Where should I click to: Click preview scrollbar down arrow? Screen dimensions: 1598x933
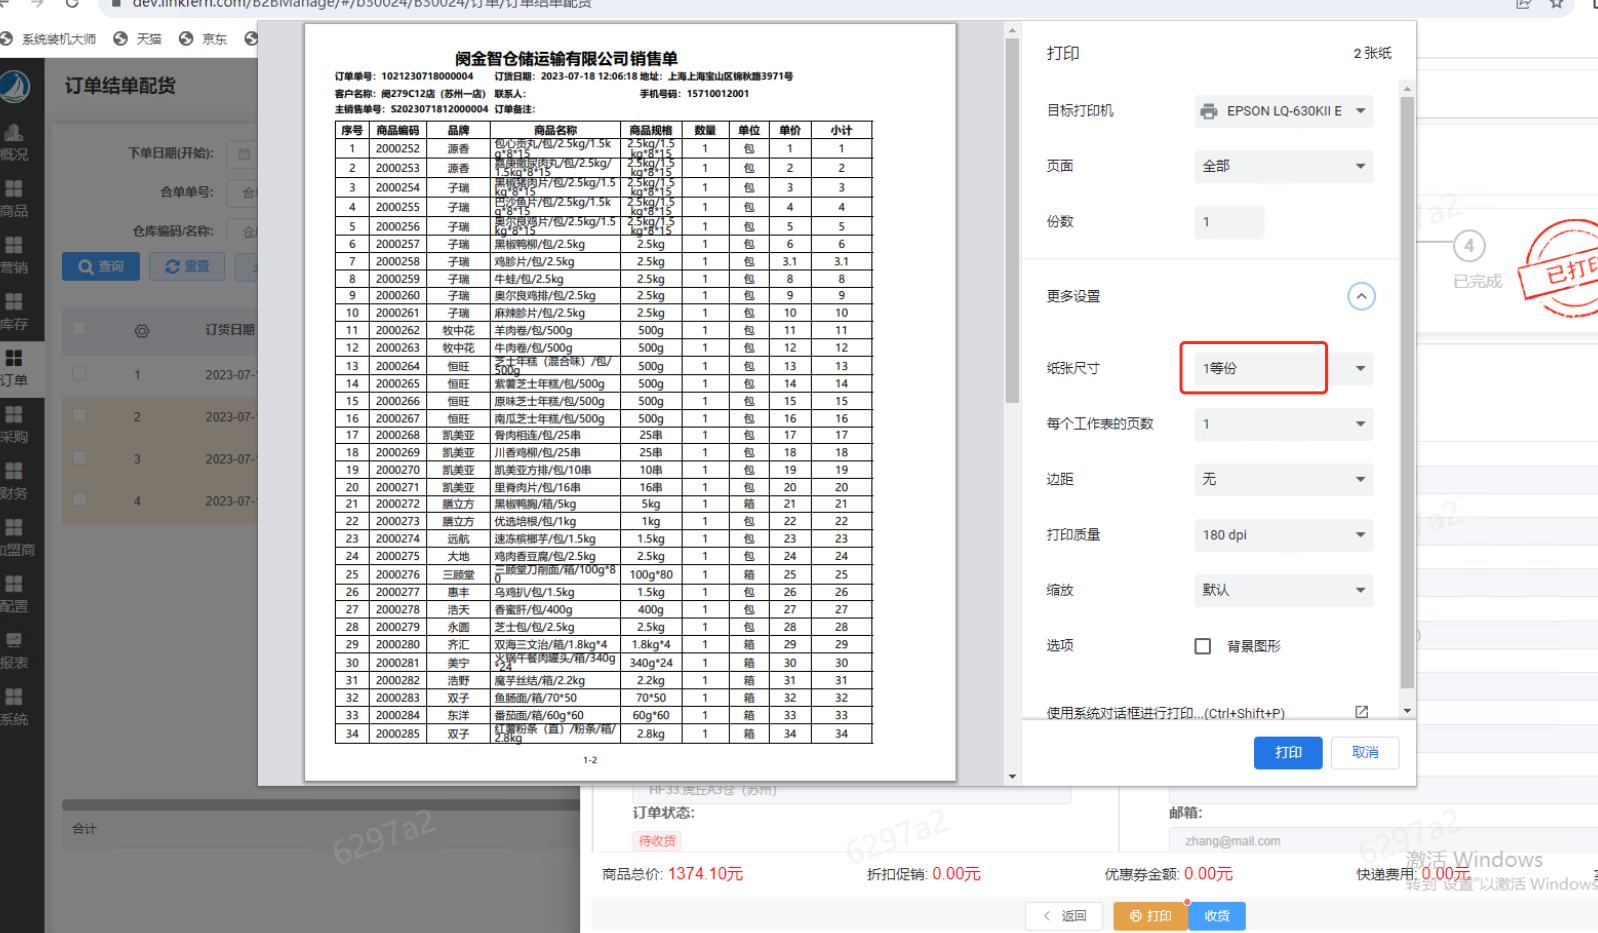pyautogui.click(x=1012, y=776)
